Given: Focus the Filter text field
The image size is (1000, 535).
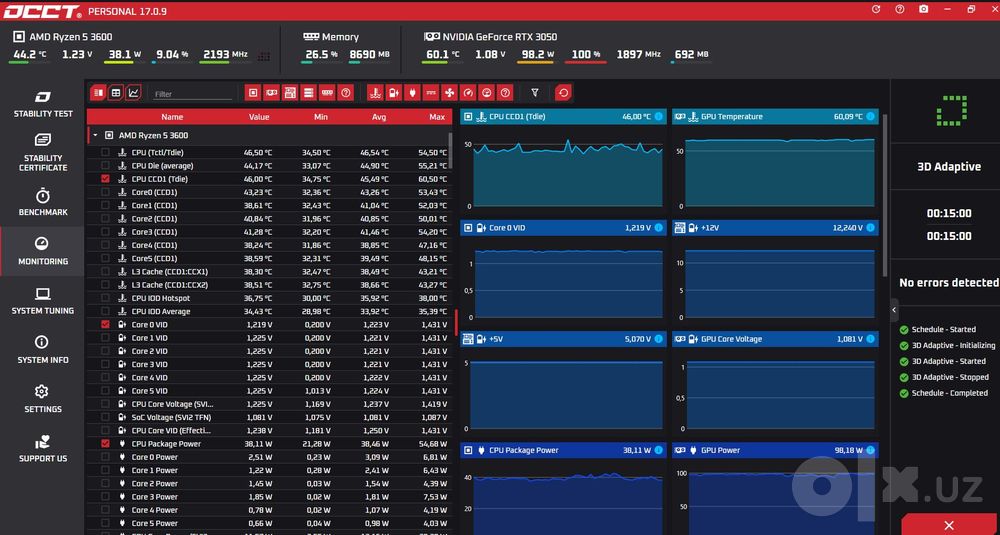Looking at the screenshot, I should [x=192, y=94].
